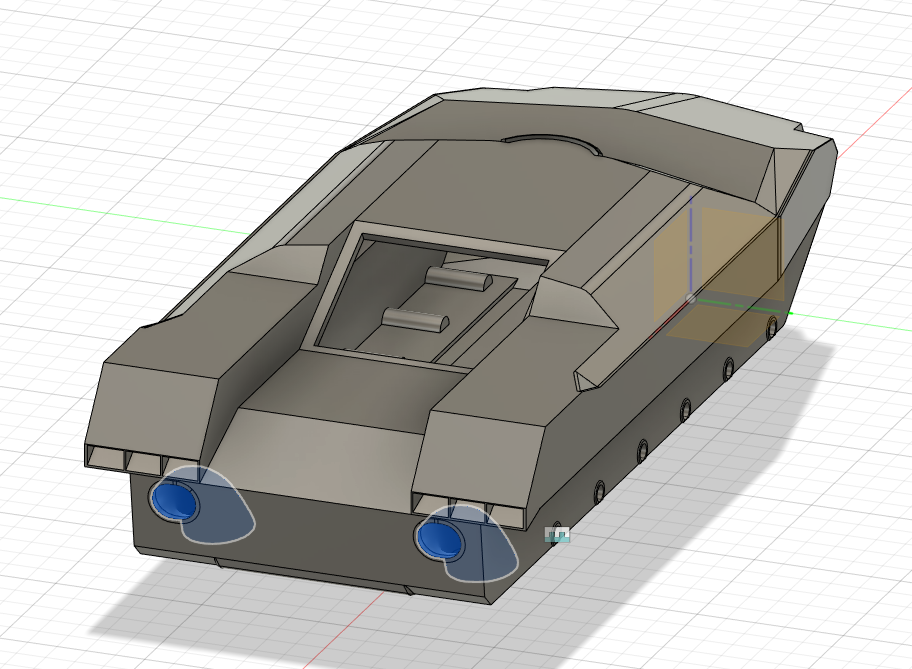This screenshot has height=669, width=912.
Task: Select the upper cylinder inside the recess
Action: (x=460, y=279)
